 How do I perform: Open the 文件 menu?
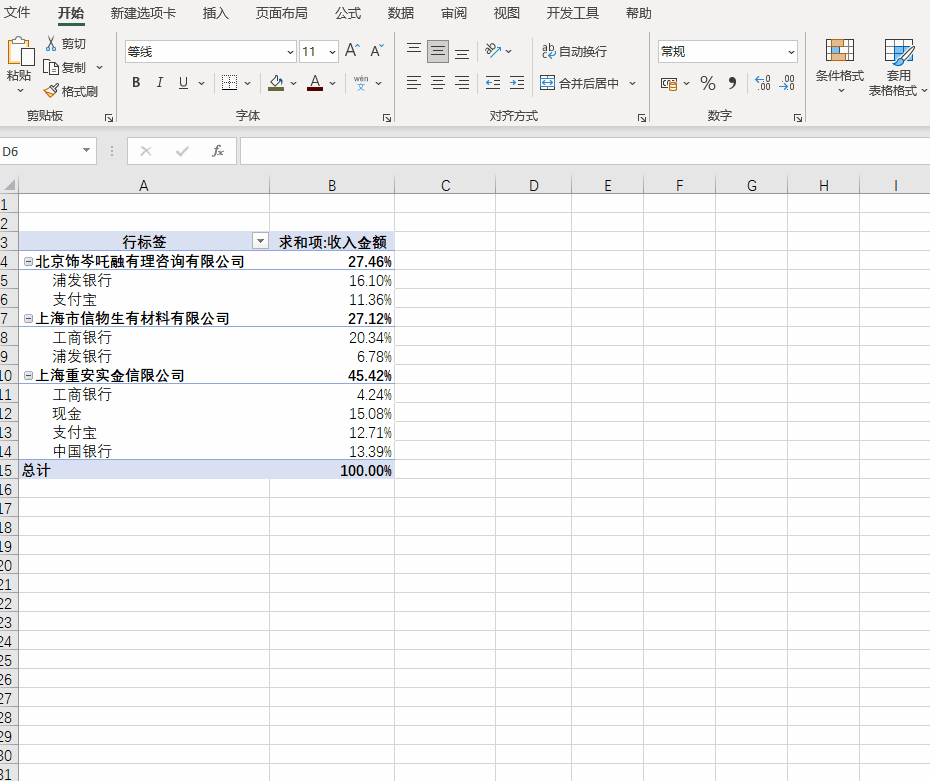click(x=17, y=12)
